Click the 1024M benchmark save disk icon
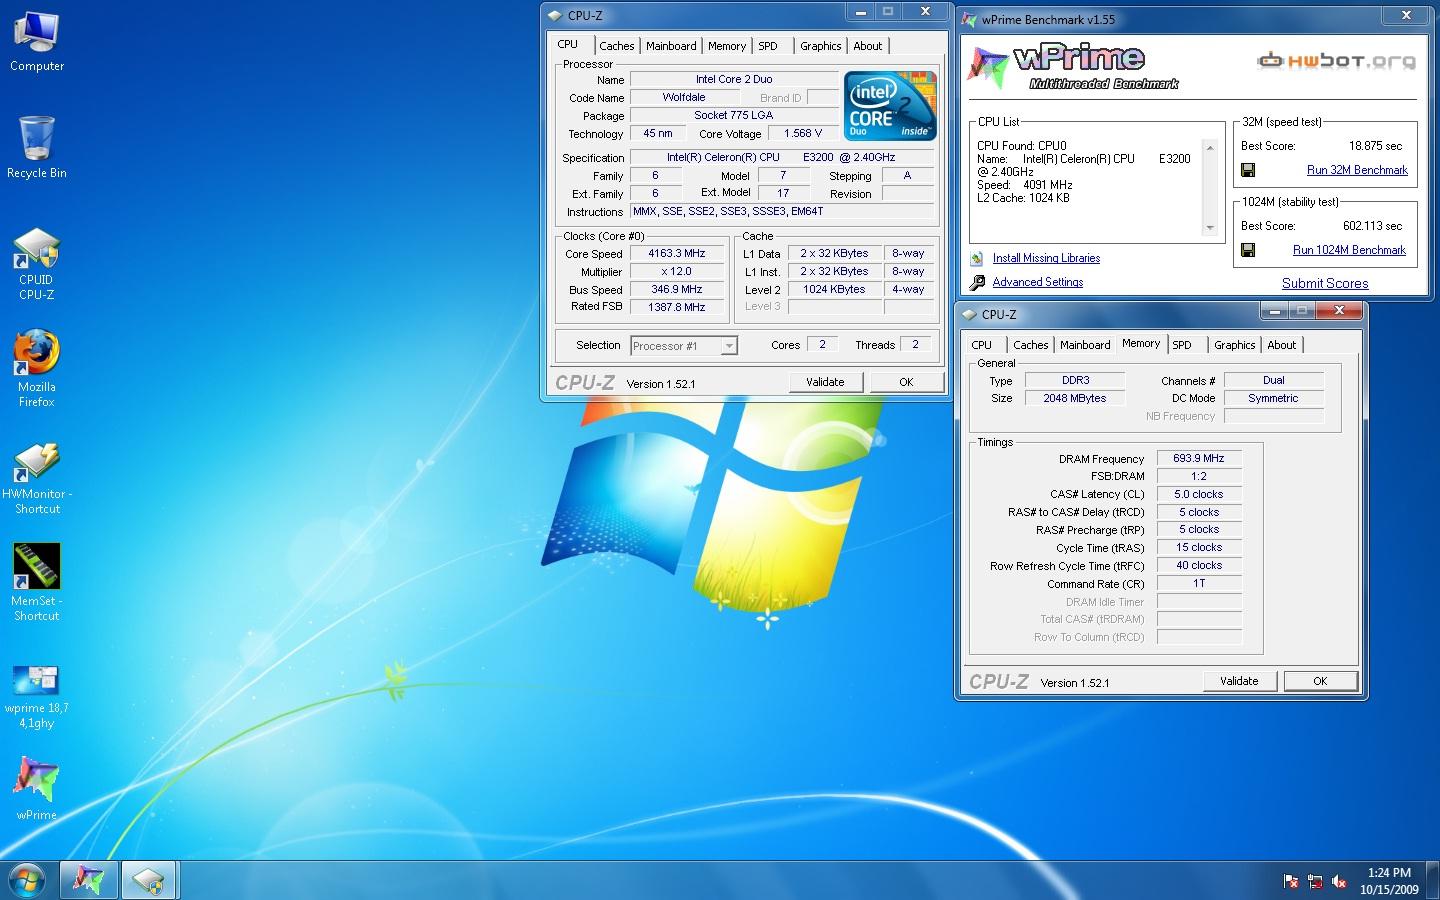The image size is (1440, 900). (1248, 250)
